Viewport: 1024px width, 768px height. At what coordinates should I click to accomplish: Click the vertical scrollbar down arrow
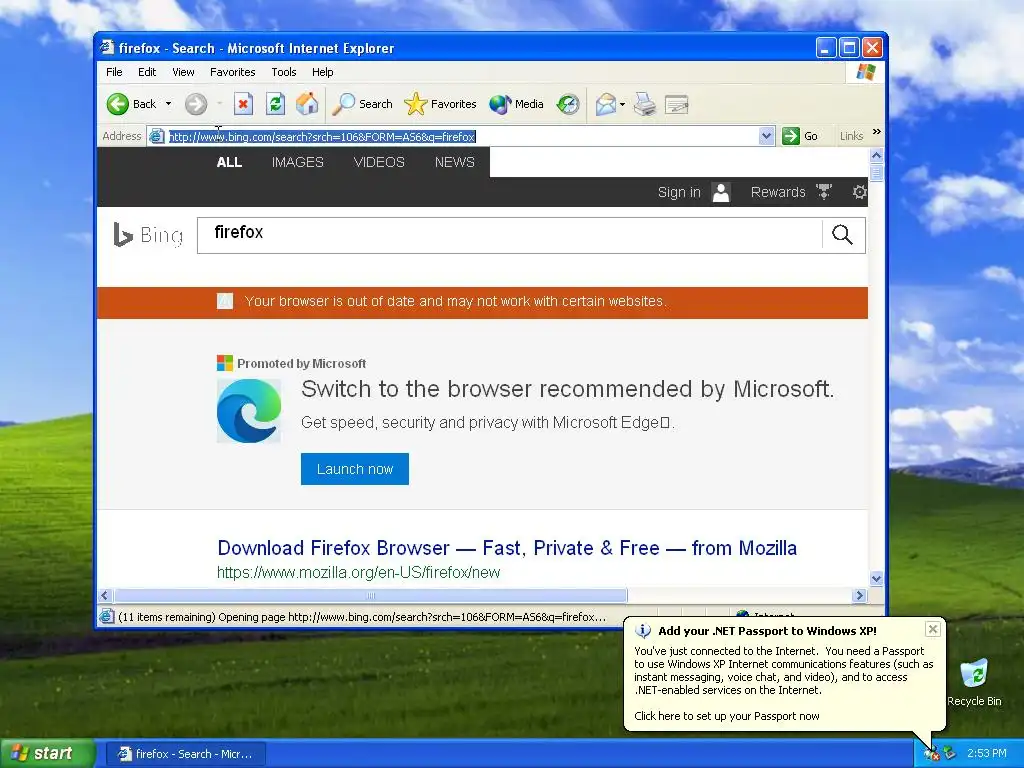point(876,579)
